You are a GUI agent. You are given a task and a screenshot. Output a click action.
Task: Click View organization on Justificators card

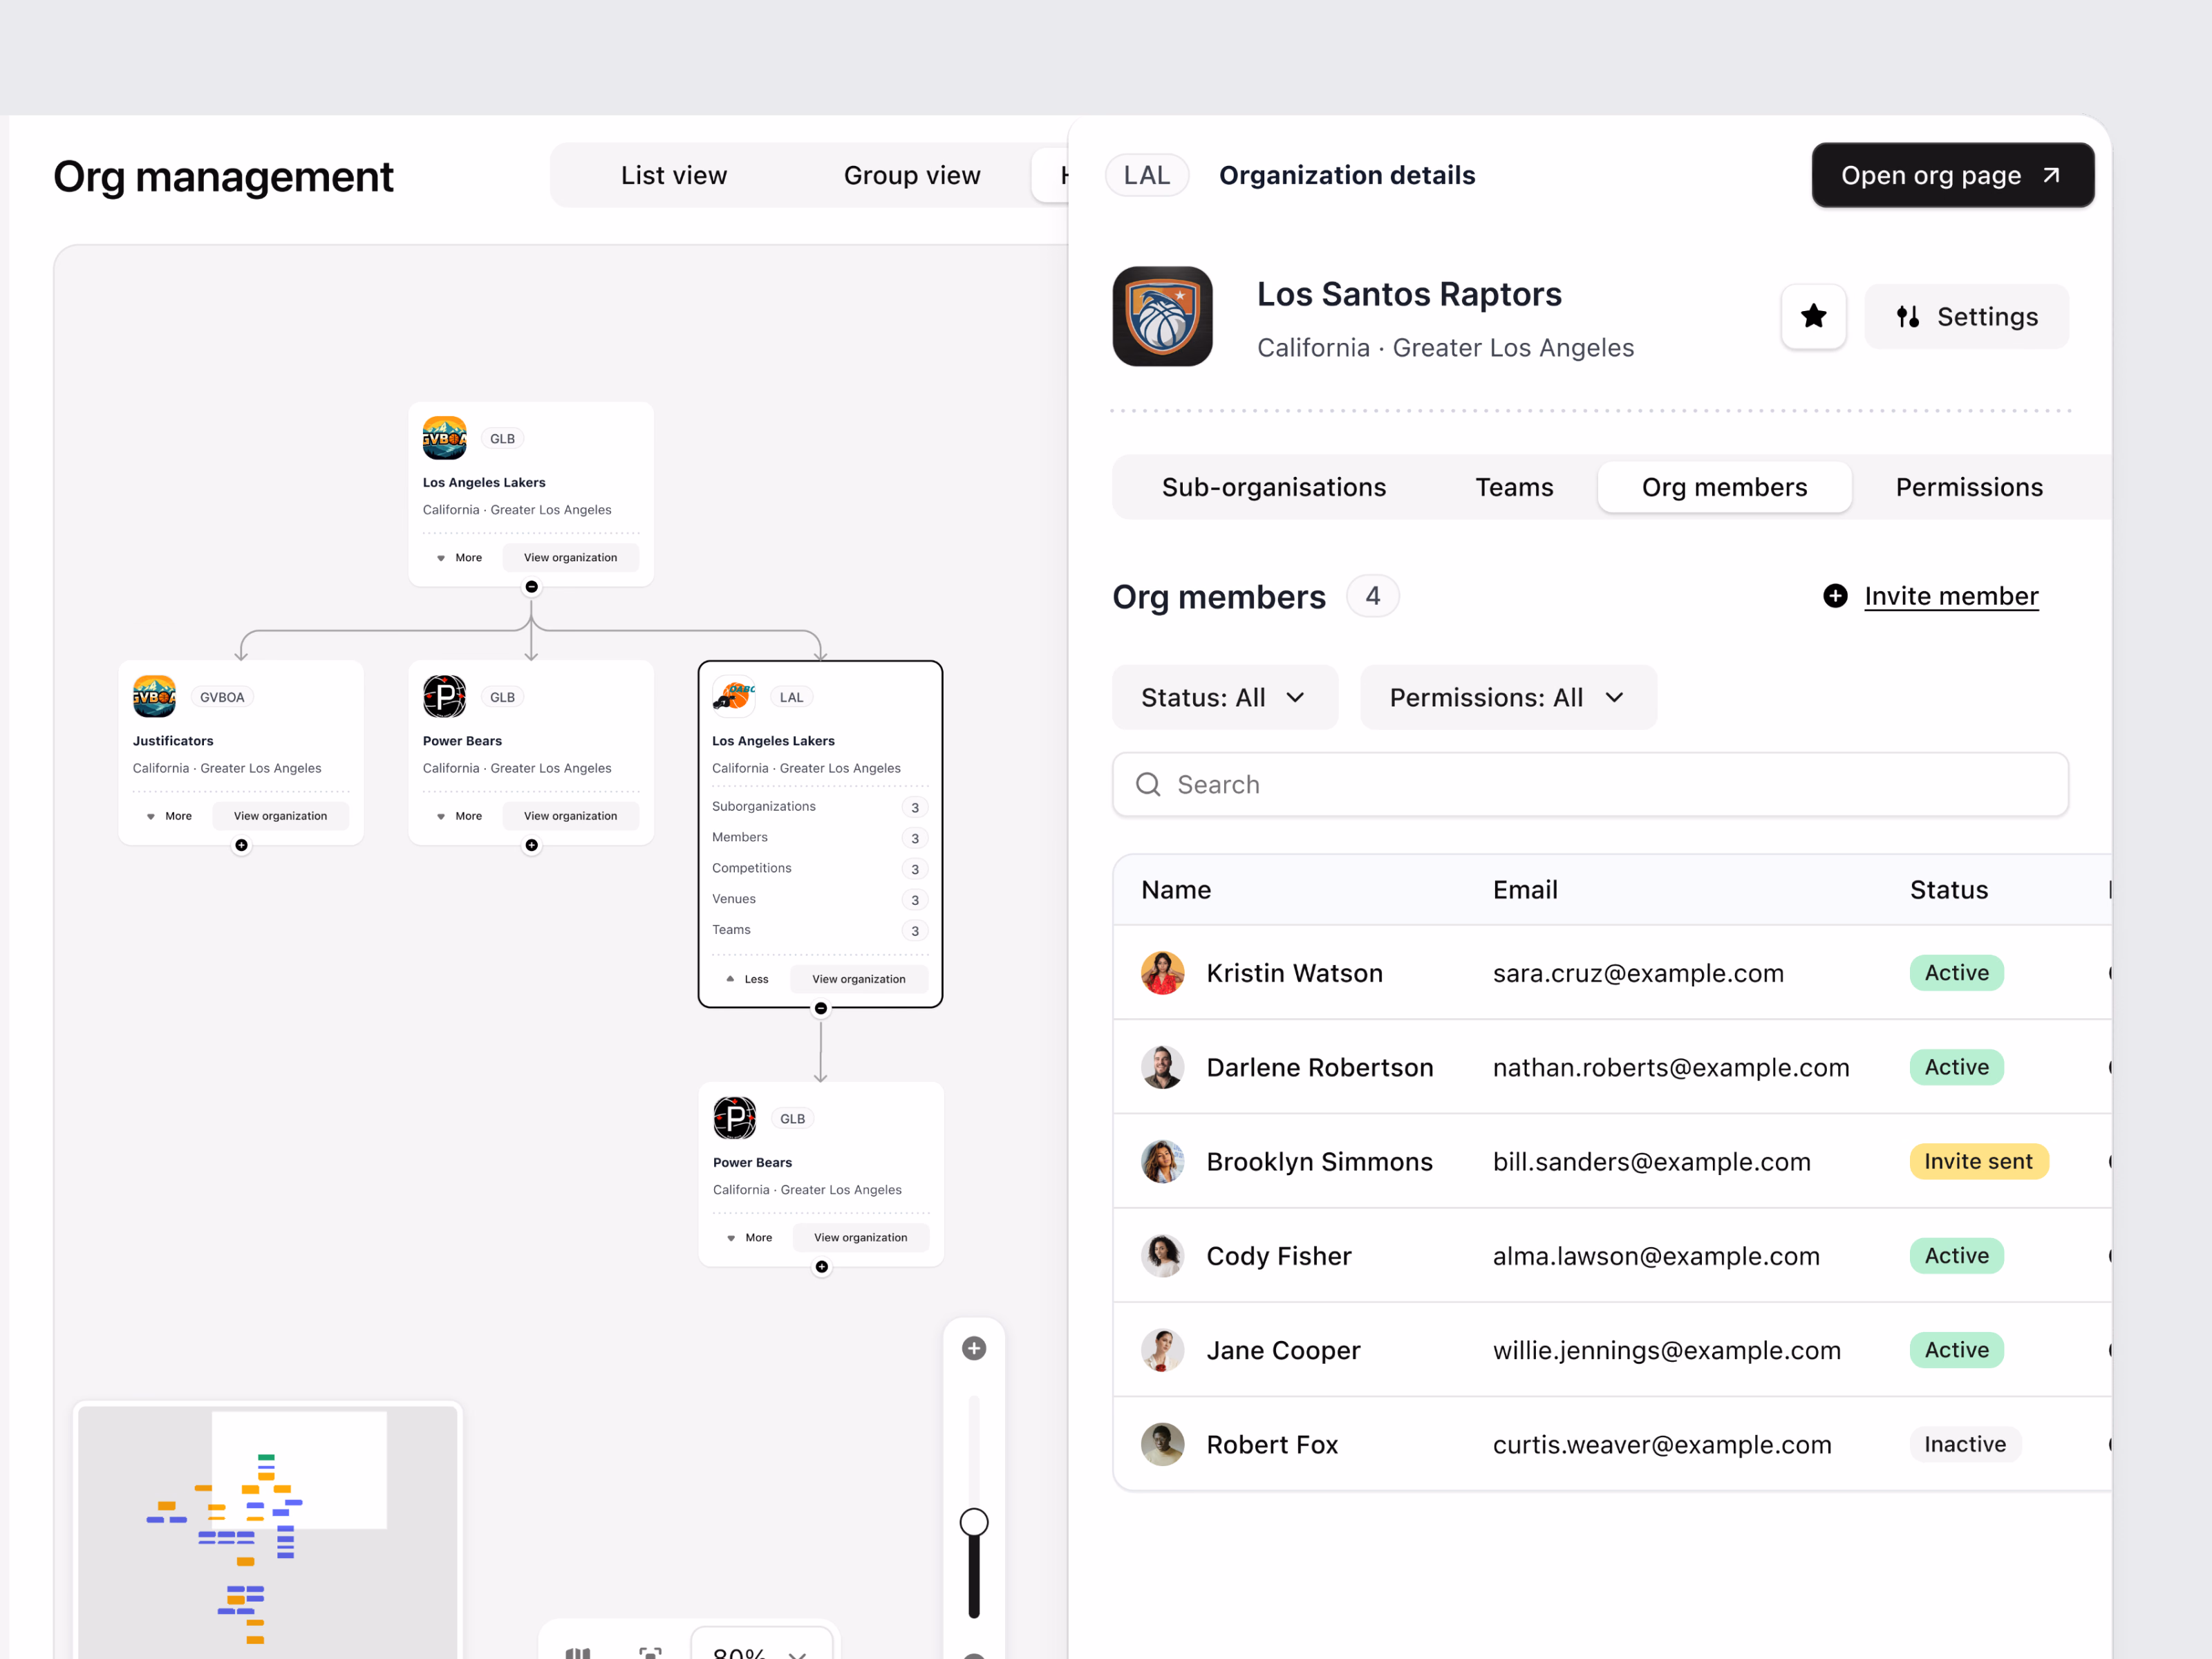(x=280, y=816)
